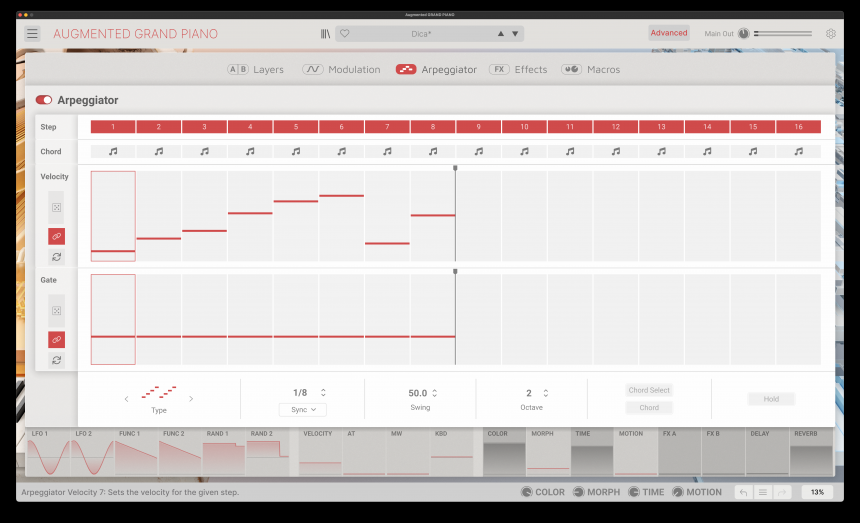
Task: Click the MORPH macro knob
Action: (579, 492)
